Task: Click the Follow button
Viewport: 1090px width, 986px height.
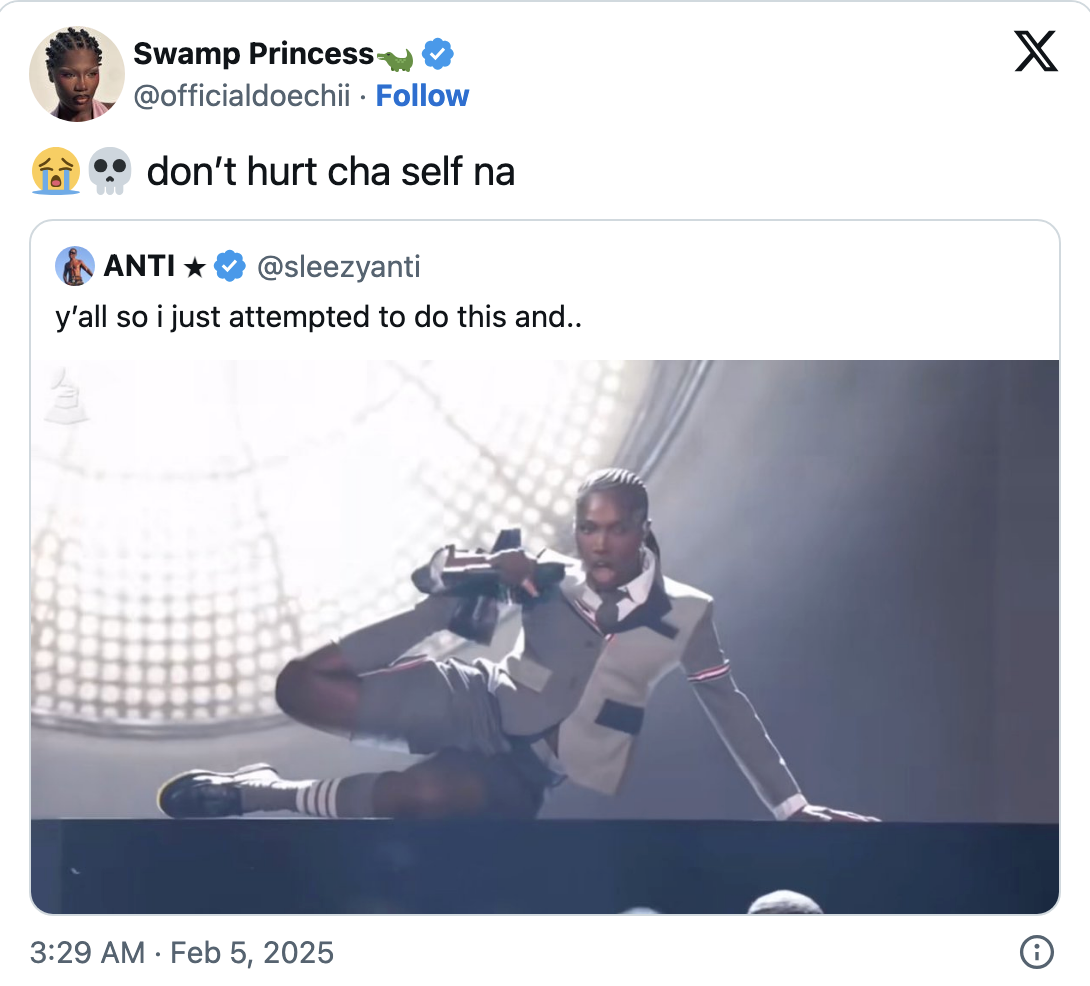Action: point(423,95)
